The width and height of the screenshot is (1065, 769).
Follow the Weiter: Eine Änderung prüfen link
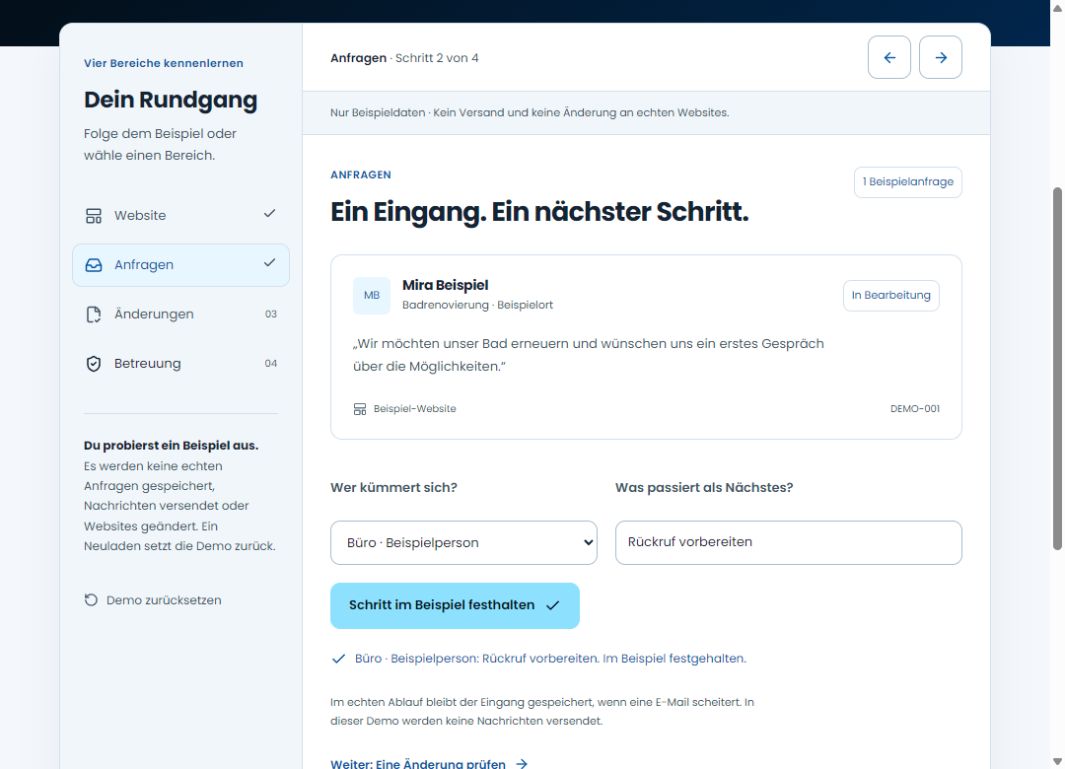coord(429,764)
